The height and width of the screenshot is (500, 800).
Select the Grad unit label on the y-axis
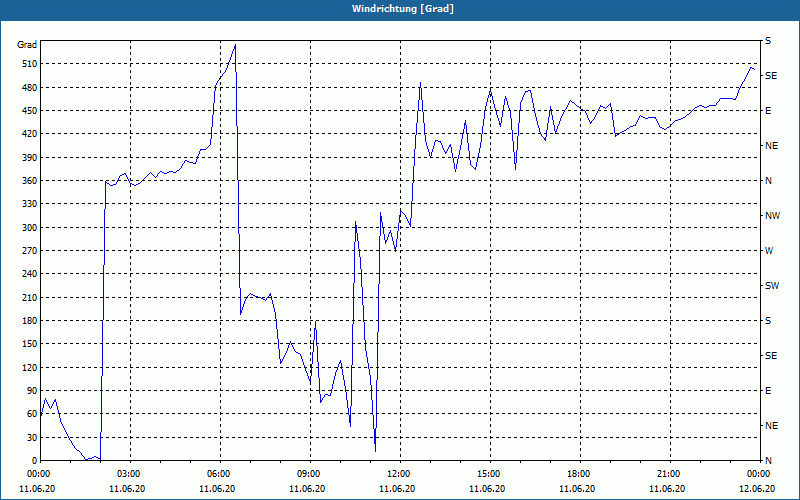(x=27, y=45)
